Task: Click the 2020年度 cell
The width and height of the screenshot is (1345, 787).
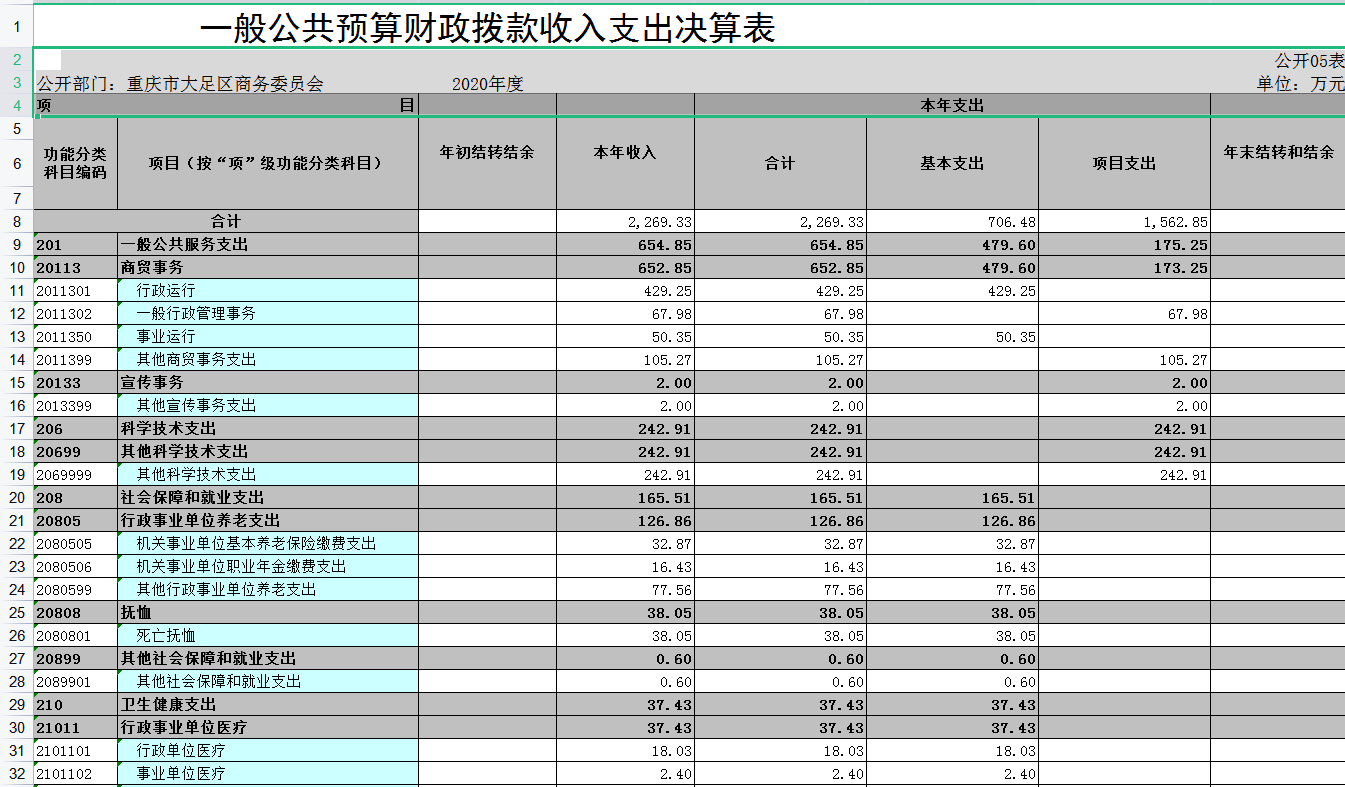Action: 487,84
